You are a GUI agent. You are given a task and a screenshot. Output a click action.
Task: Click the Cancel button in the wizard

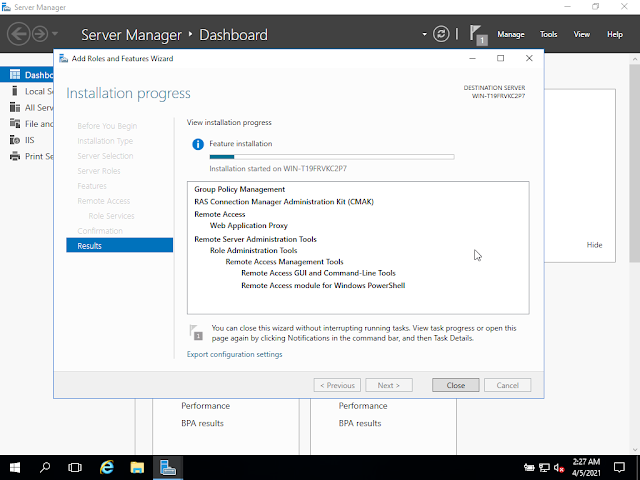[x=507, y=385]
